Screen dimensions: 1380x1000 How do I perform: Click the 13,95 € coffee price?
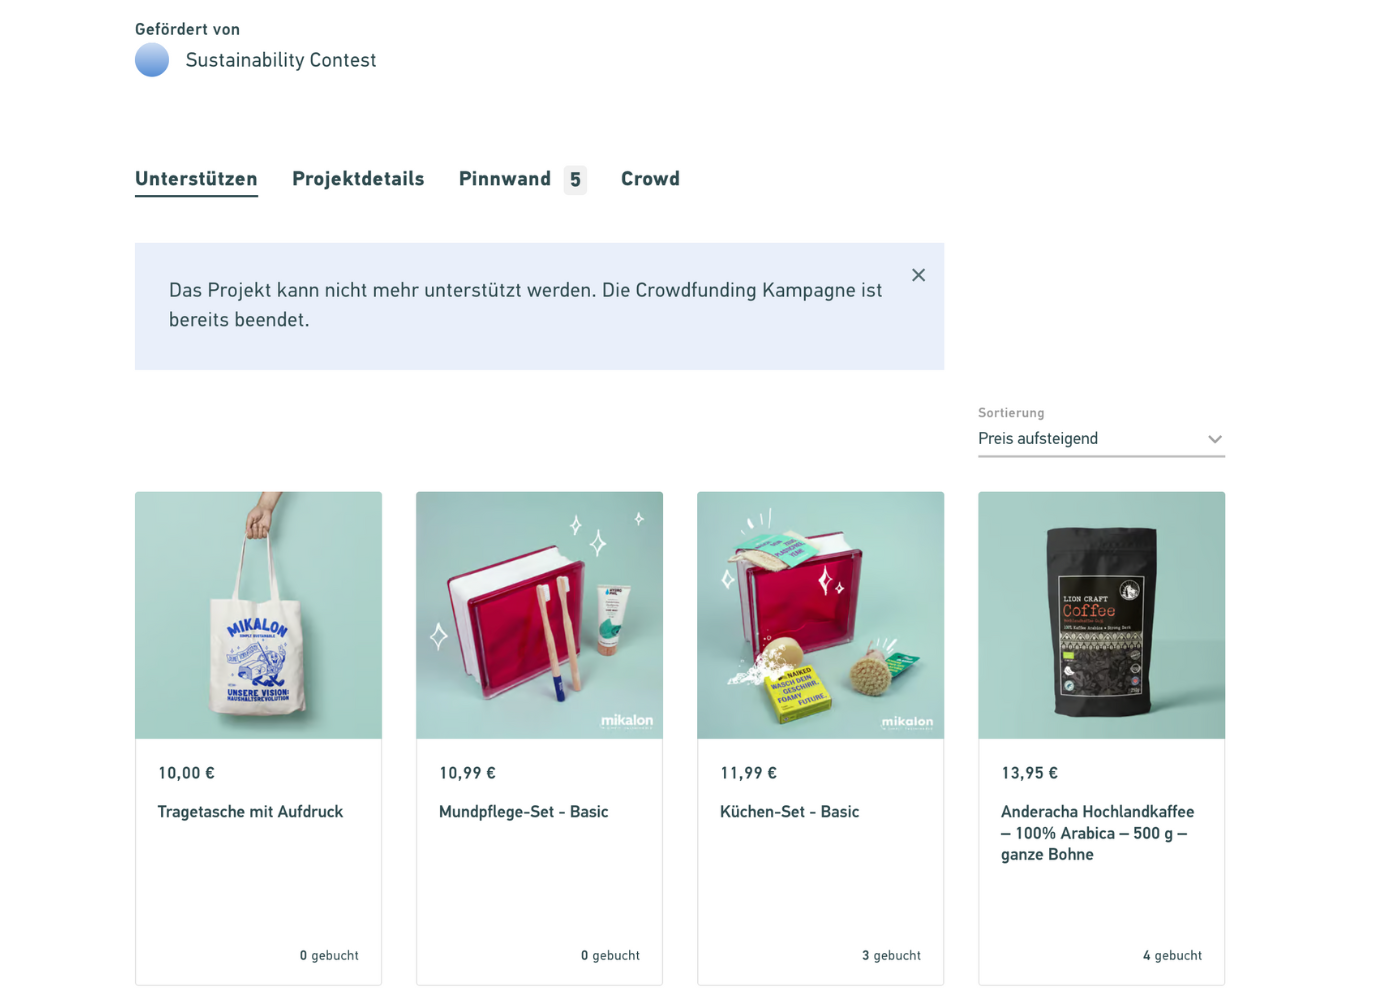click(x=1029, y=773)
